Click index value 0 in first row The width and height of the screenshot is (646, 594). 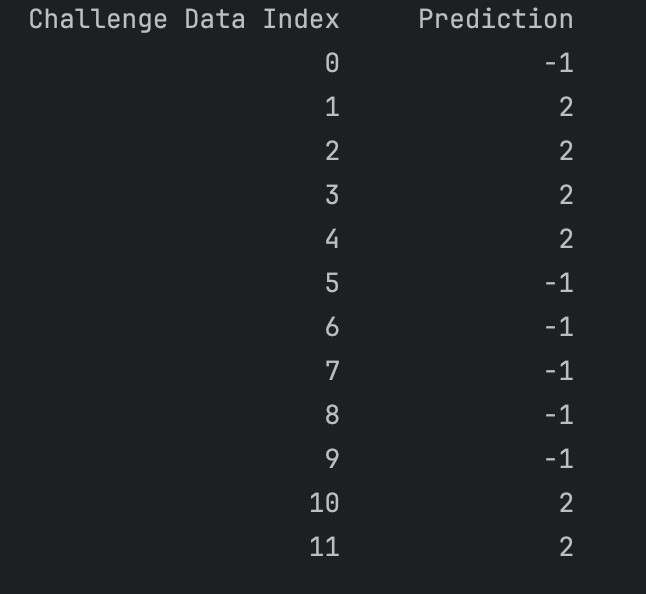click(332, 63)
